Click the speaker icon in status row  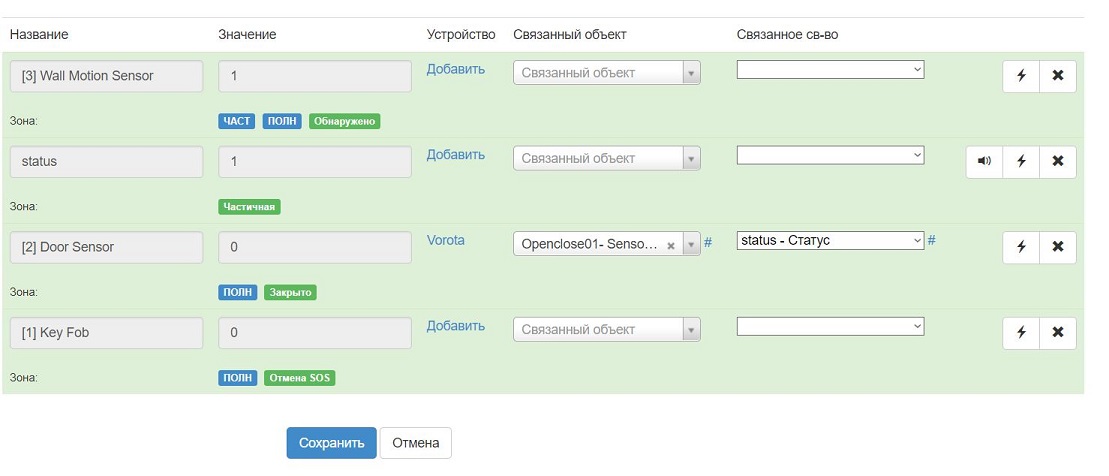click(984, 162)
